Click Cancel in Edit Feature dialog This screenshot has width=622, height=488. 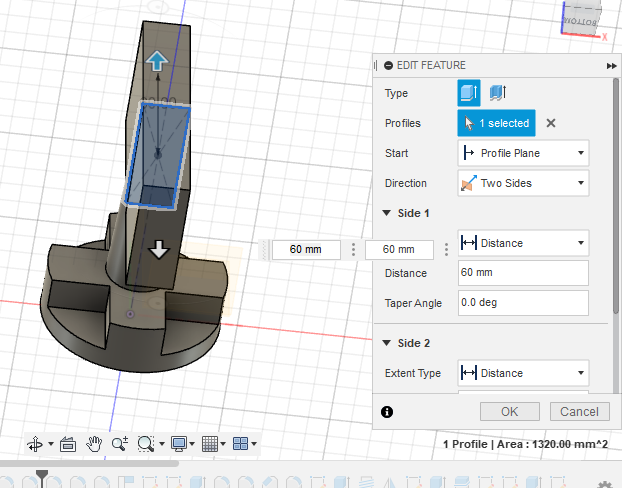(x=580, y=411)
